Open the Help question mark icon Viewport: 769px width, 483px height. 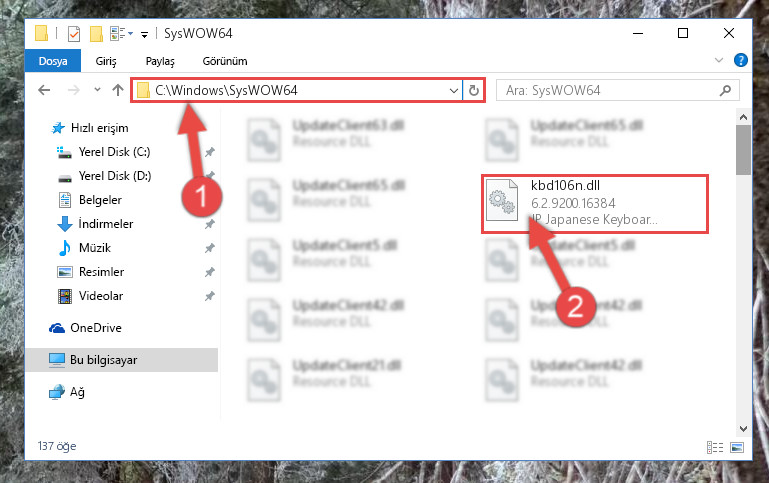pos(741,60)
